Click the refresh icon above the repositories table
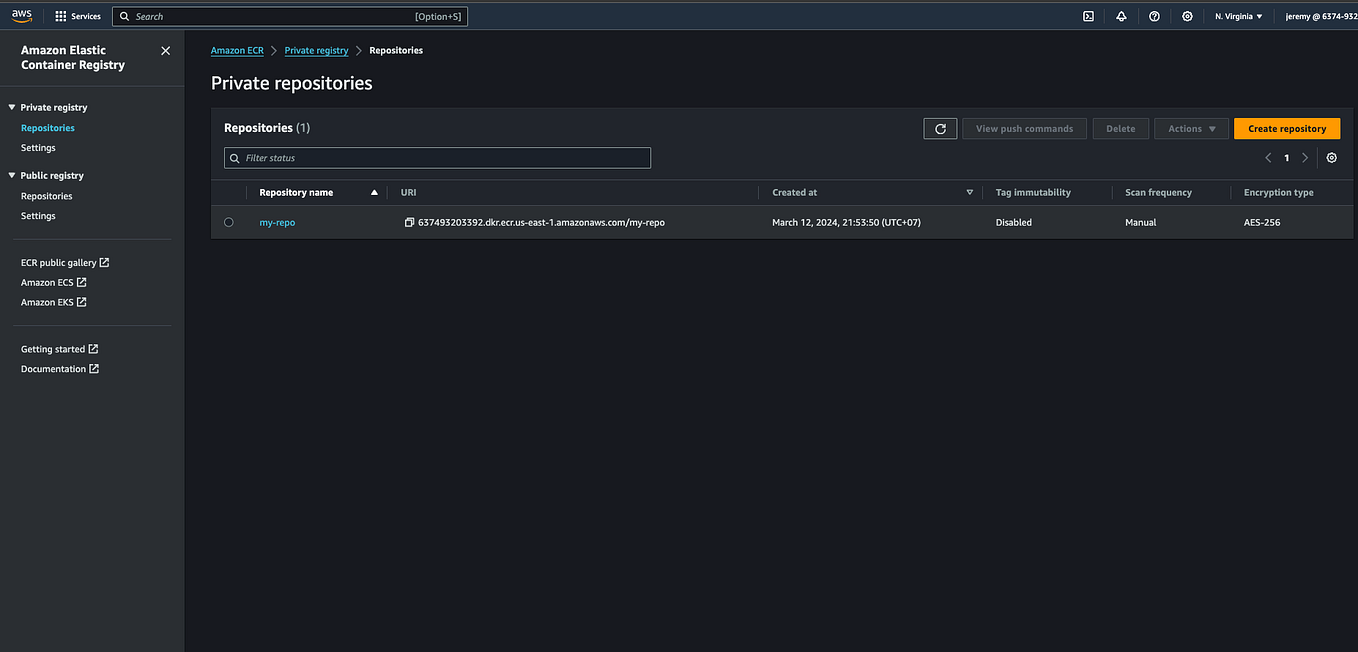 [x=940, y=128]
